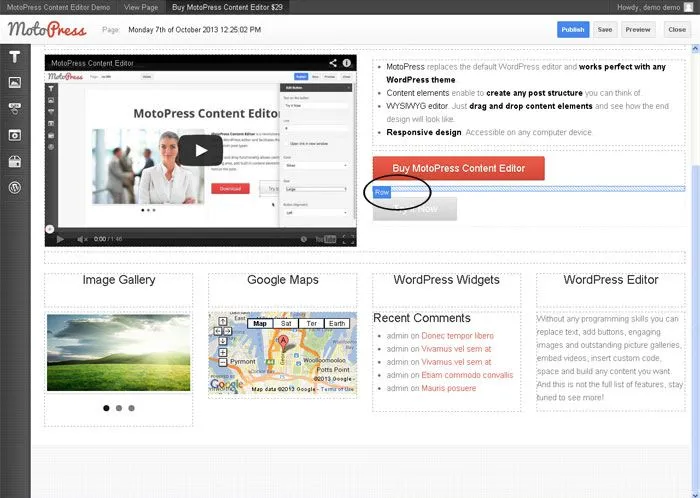Screen dimensions: 700x498
Task: Open the Preview of the page
Action: 637,30
